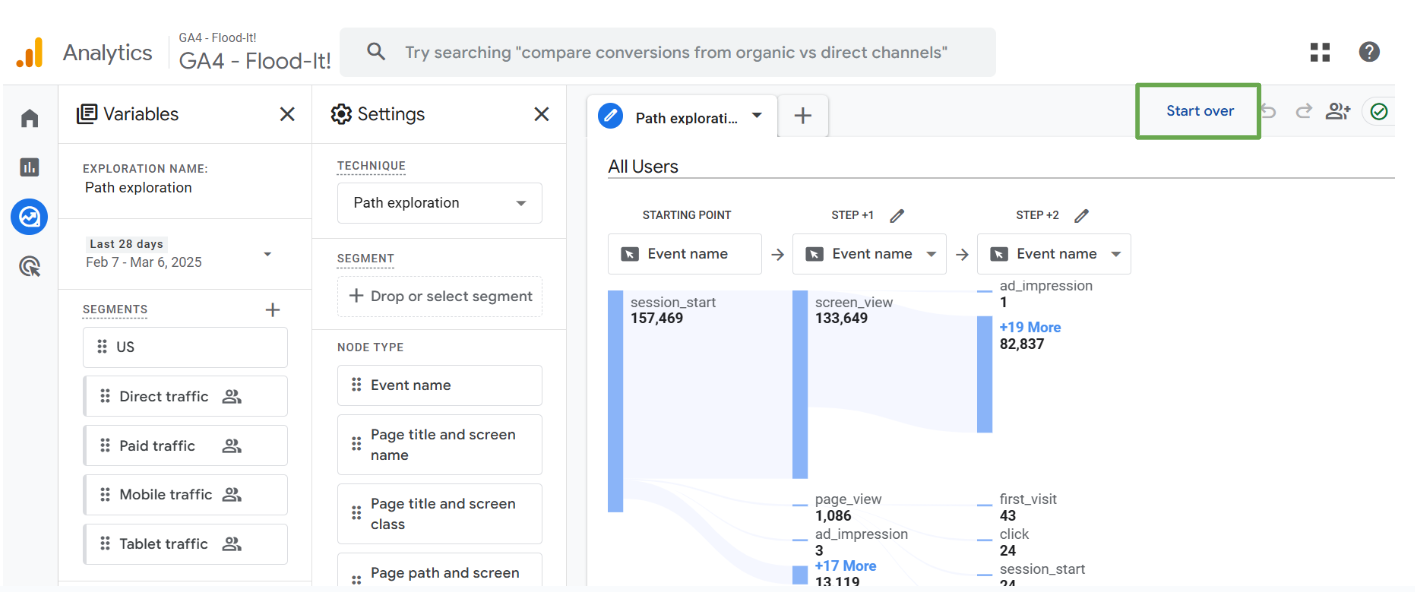This screenshot has height=592, width=1415.
Task: Open the Advertising icon in sidebar
Action: pyautogui.click(x=30, y=266)
